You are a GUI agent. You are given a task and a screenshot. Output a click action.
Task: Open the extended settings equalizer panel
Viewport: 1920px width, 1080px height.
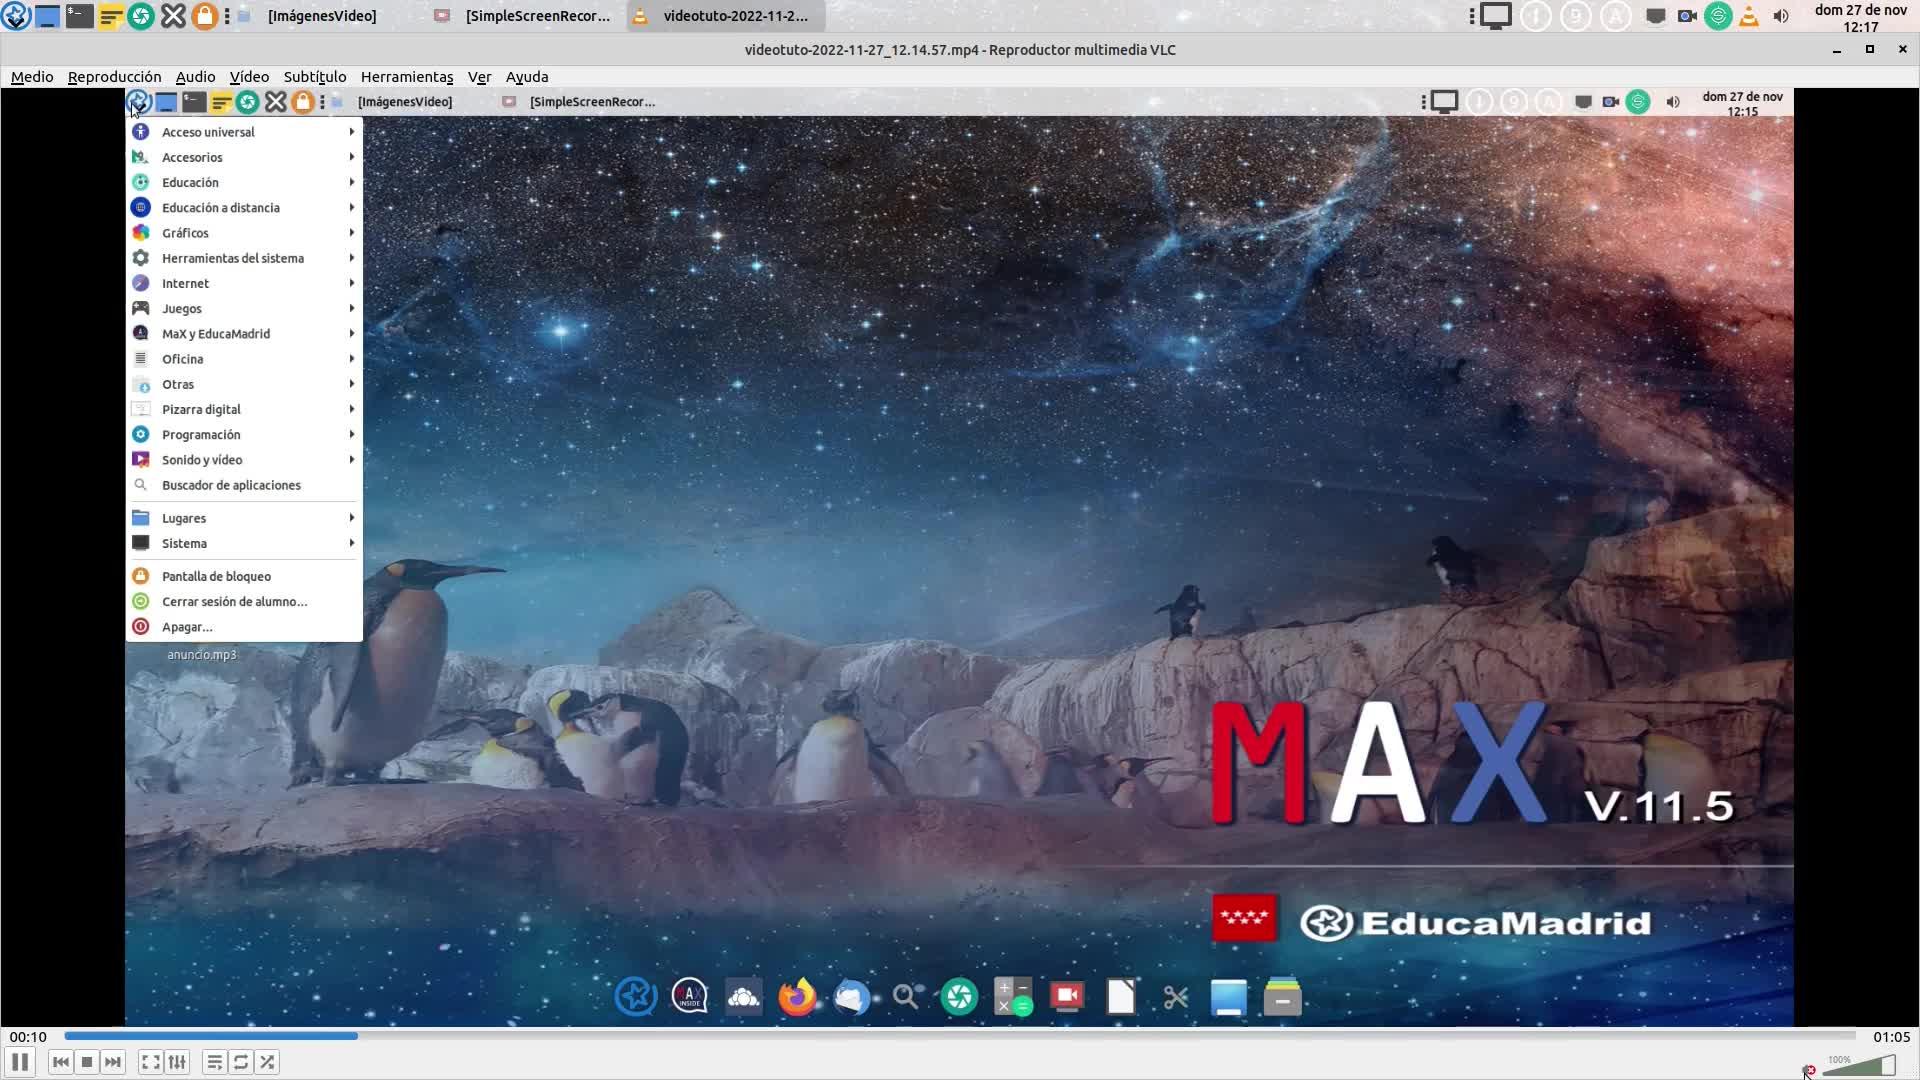click(177, 1062)
